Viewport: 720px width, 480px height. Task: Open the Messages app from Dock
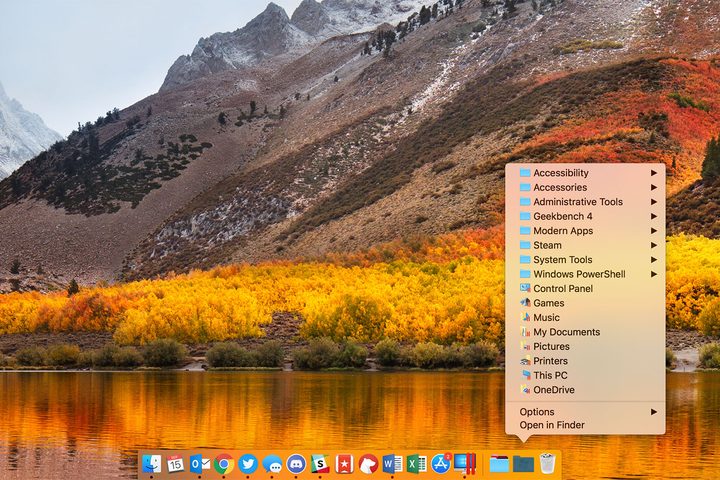pos(272,464)
